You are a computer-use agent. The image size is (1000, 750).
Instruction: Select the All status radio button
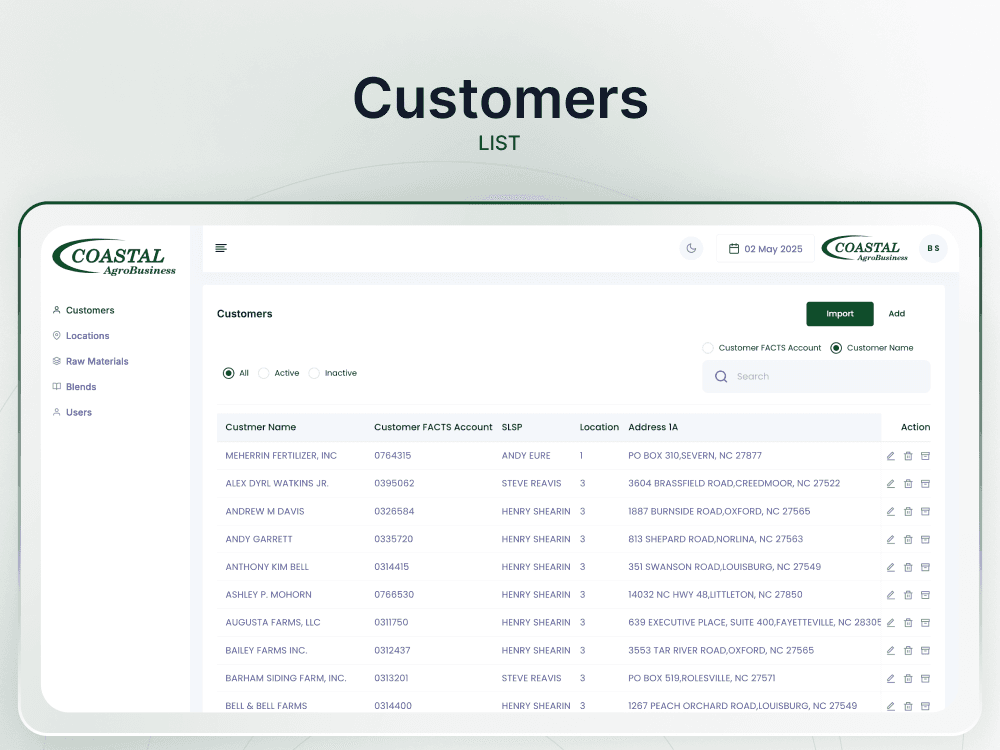[228, 373]
